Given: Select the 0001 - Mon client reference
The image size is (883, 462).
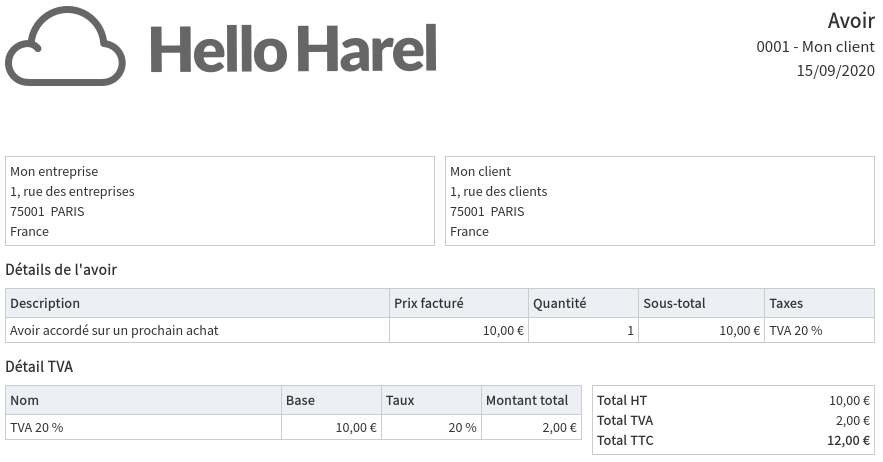Looking at the screenshot, I should coord(815,46).
